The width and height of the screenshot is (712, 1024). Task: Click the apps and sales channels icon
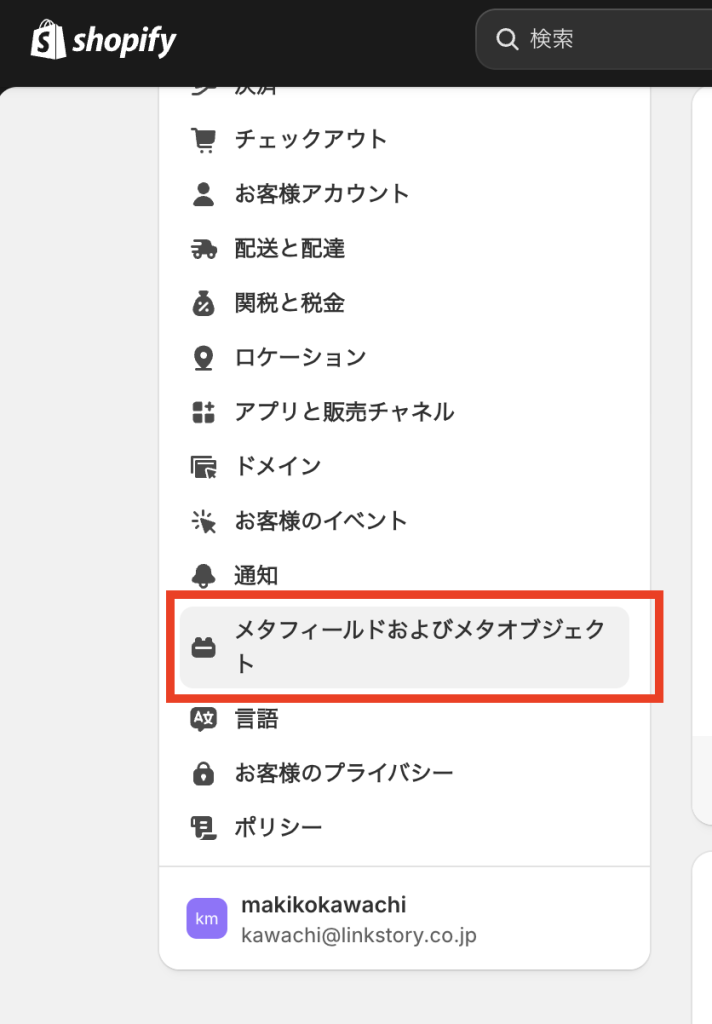click(203, 412)
